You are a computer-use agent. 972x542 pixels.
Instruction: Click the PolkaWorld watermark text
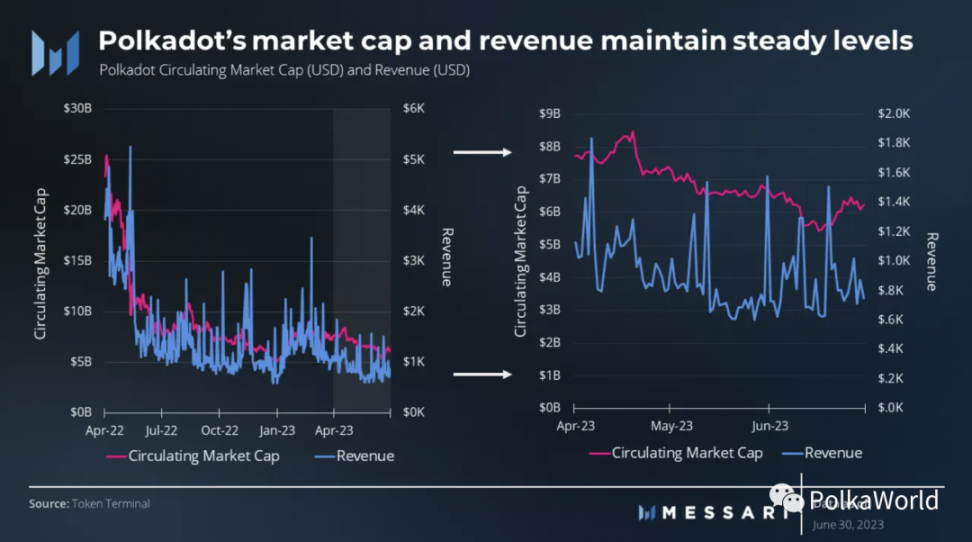pos(873,500)
